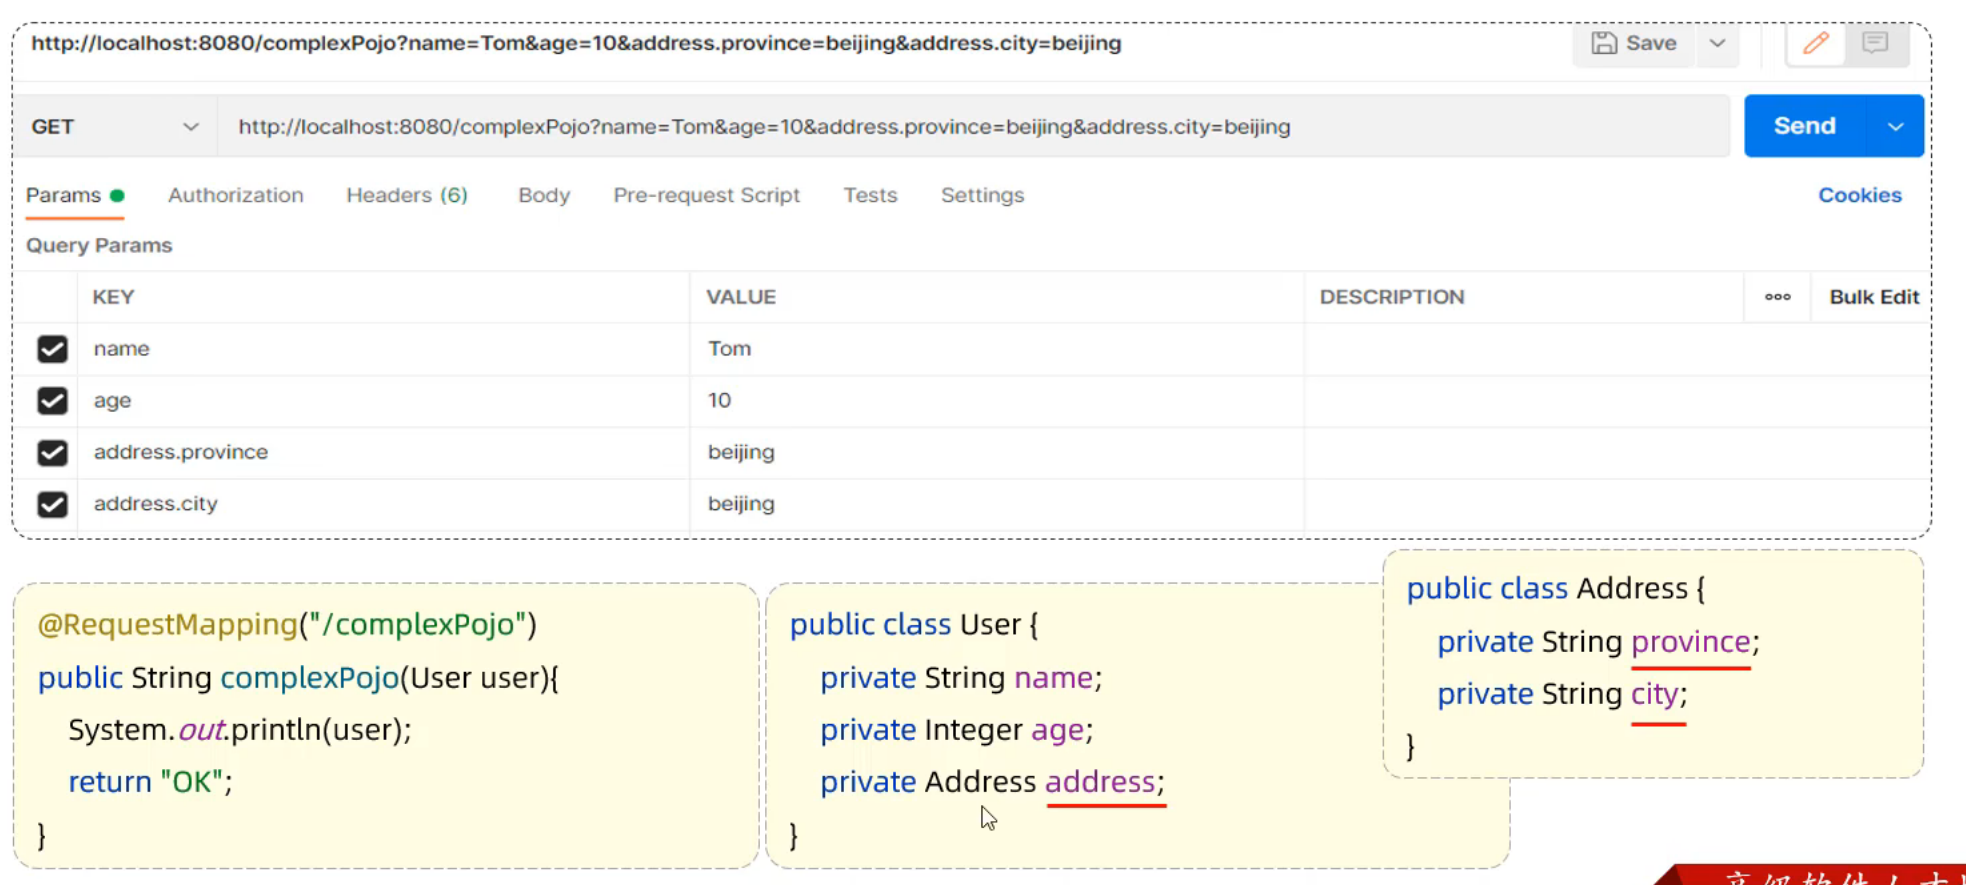Switch to the Authorization tab

[235, 195]
